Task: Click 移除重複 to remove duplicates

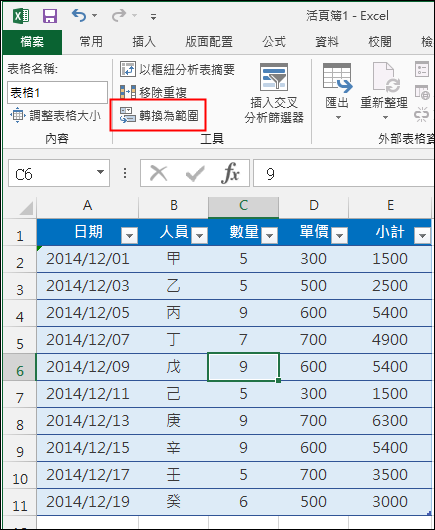Action: pos(153,92)
